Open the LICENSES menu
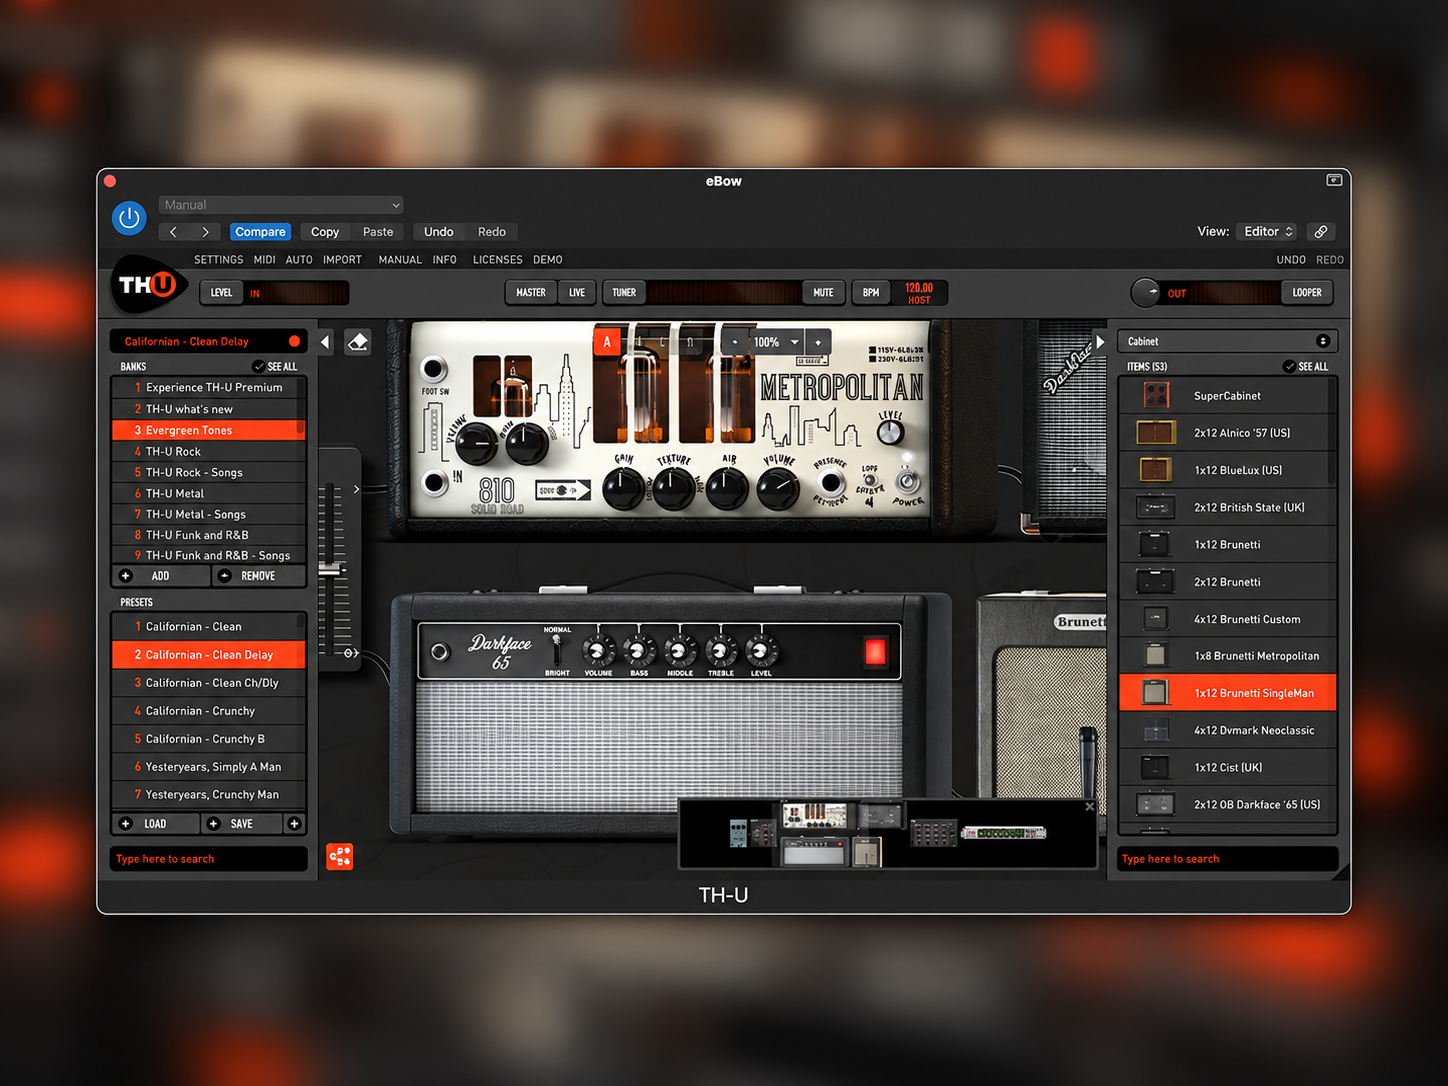 click(x=498, y=260)
